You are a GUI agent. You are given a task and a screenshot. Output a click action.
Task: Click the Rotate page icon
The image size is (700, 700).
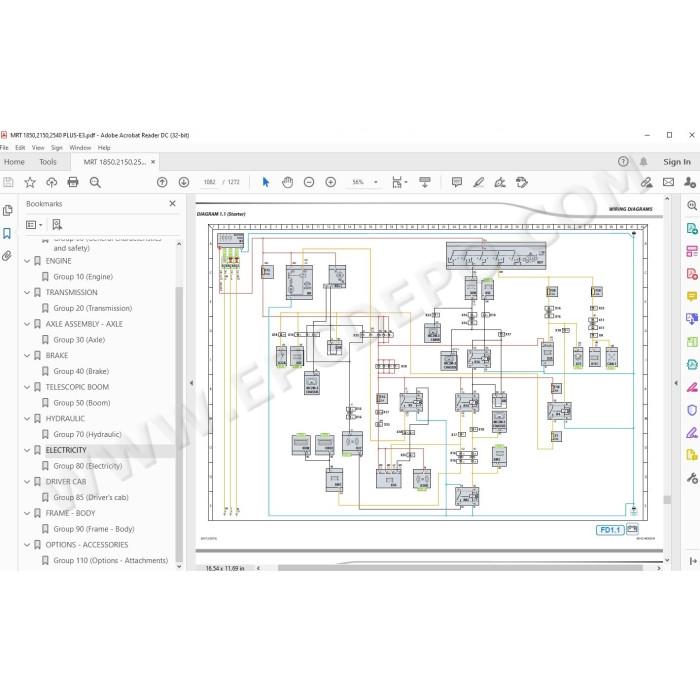pos(521,182)
